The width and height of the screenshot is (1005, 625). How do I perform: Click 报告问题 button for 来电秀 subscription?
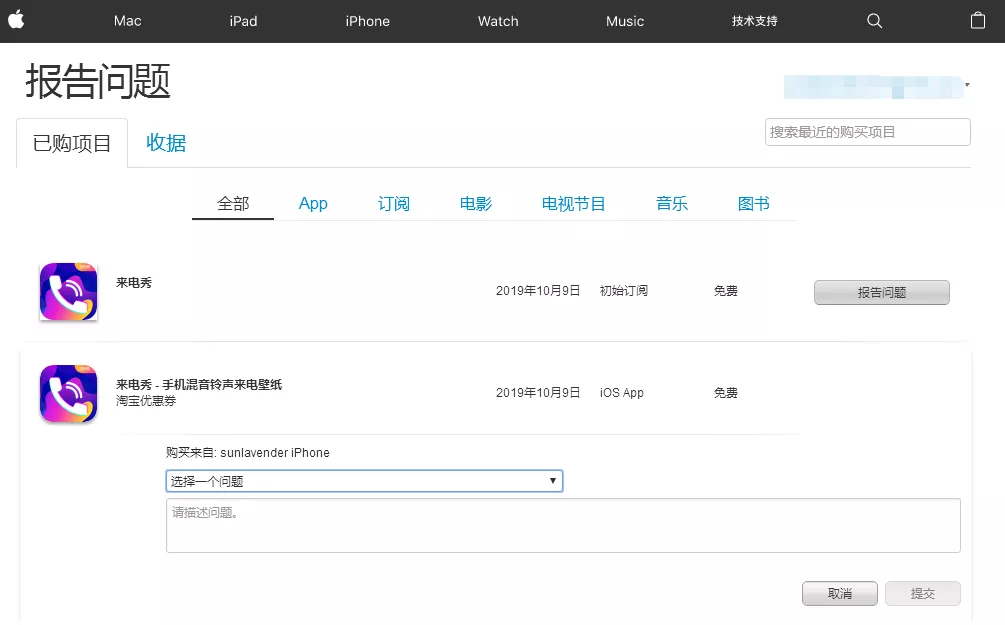click(882, 292)
